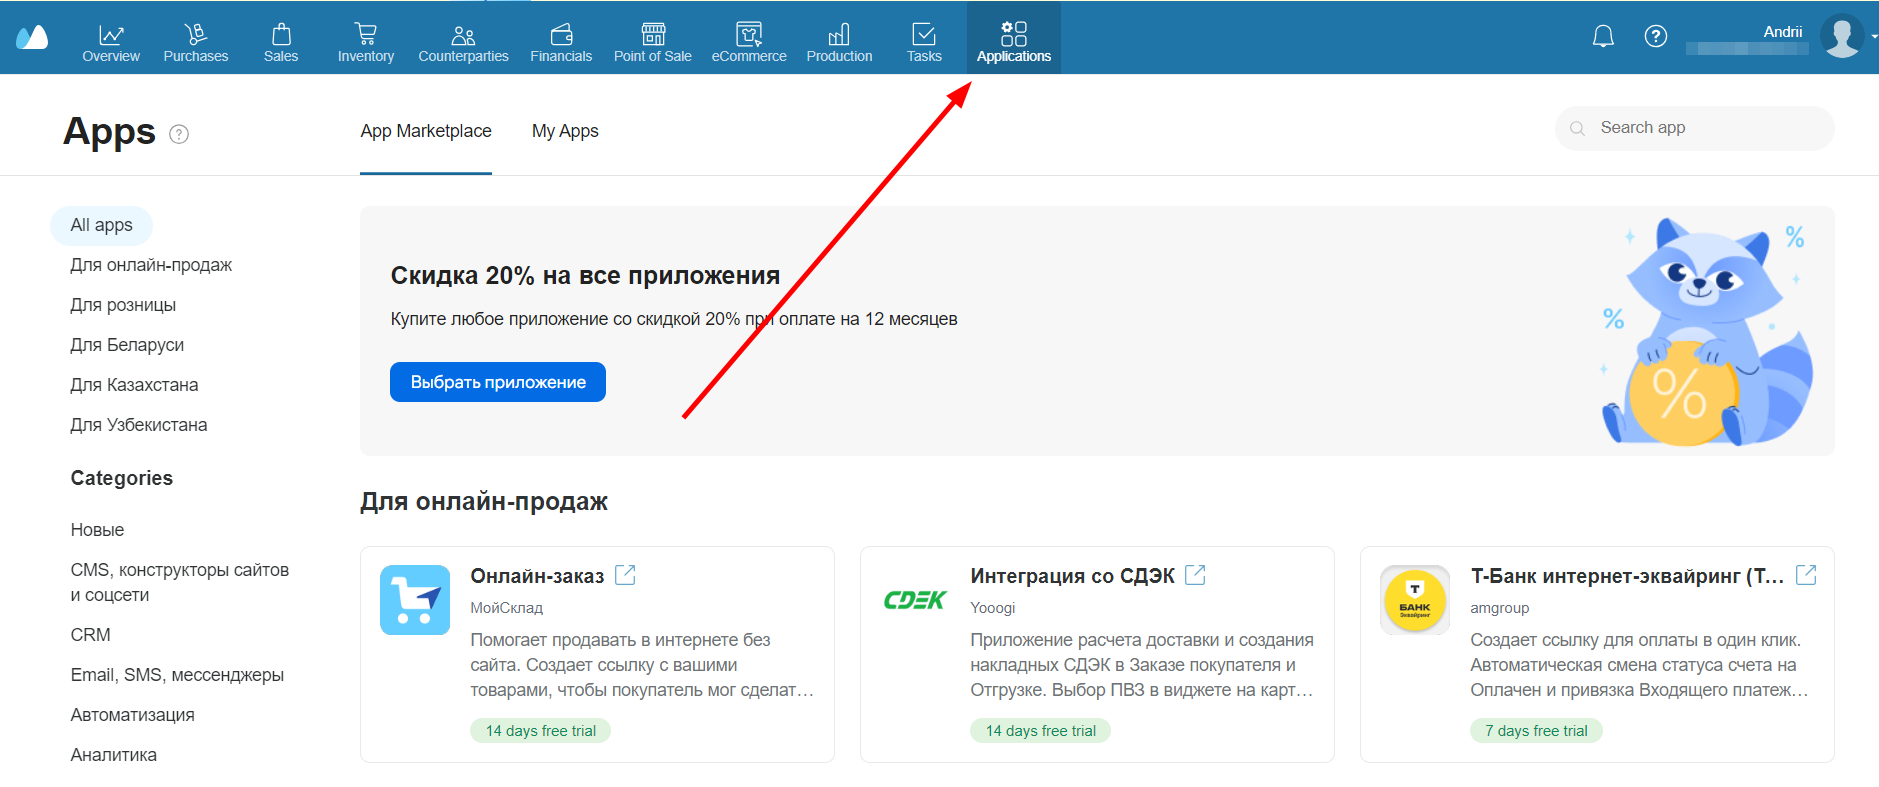Click the notifications bell icon
This screenshot has width=1879, height=787.
click(1603, 37)
